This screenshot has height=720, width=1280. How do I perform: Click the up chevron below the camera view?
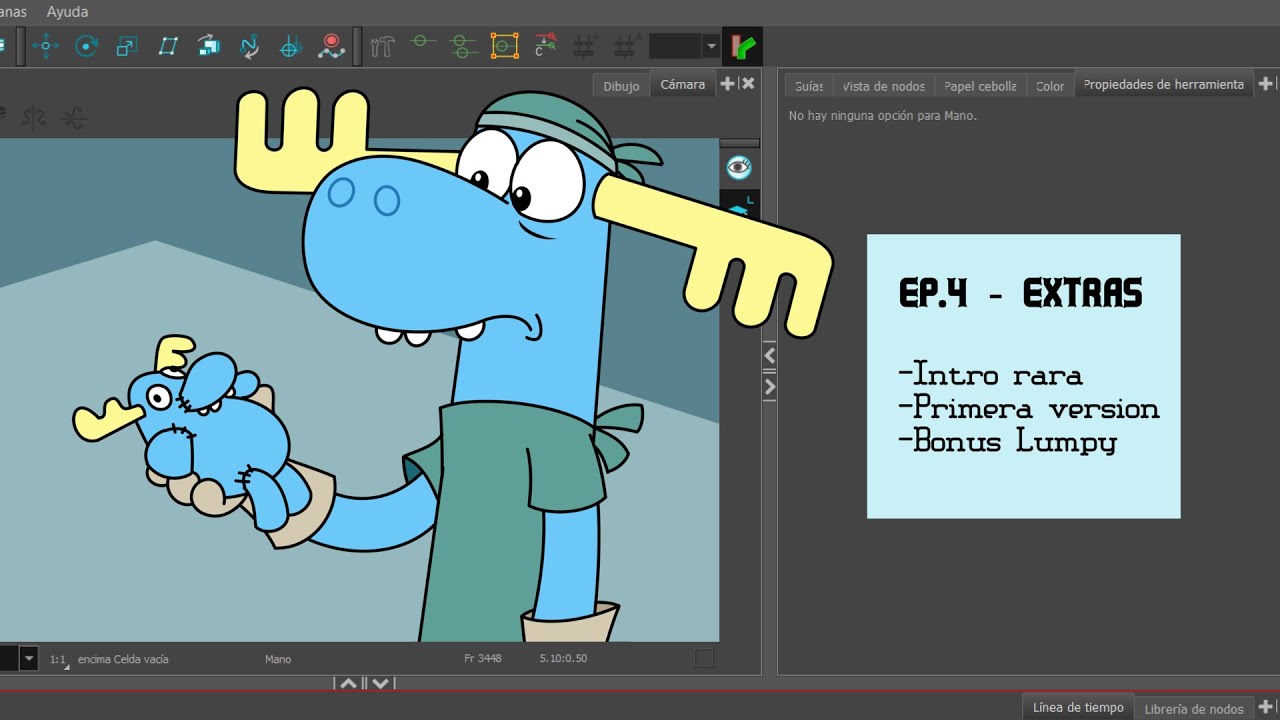click(348, 684)
